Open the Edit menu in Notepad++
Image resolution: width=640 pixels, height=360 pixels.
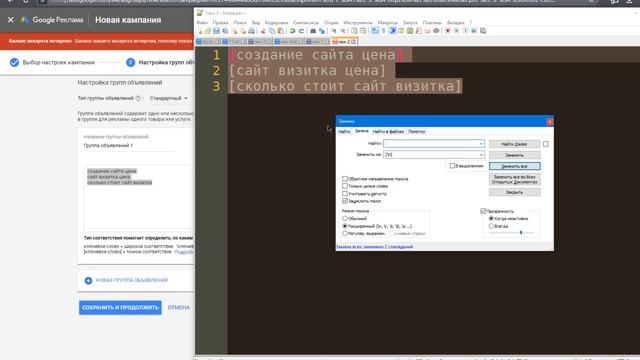coord(220,22)
